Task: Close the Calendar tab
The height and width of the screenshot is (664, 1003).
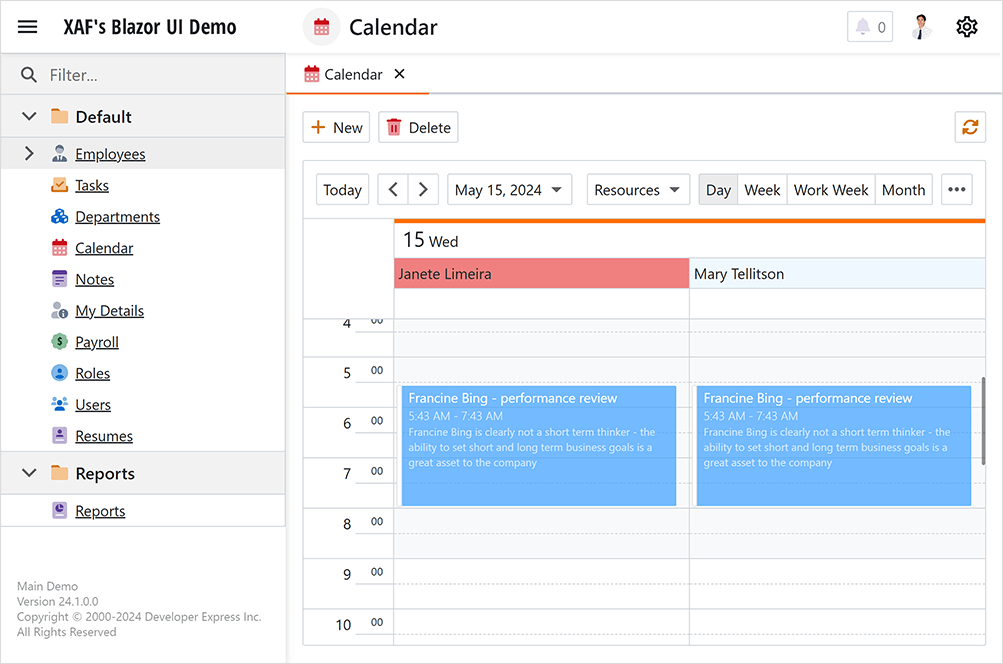Action: (x=399, y=73)
